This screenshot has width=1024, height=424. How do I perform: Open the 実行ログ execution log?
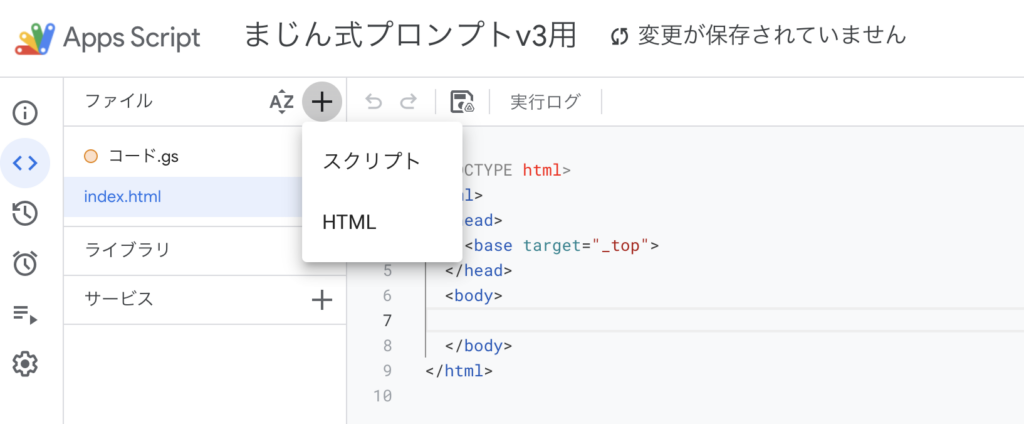tap(545, 101)
